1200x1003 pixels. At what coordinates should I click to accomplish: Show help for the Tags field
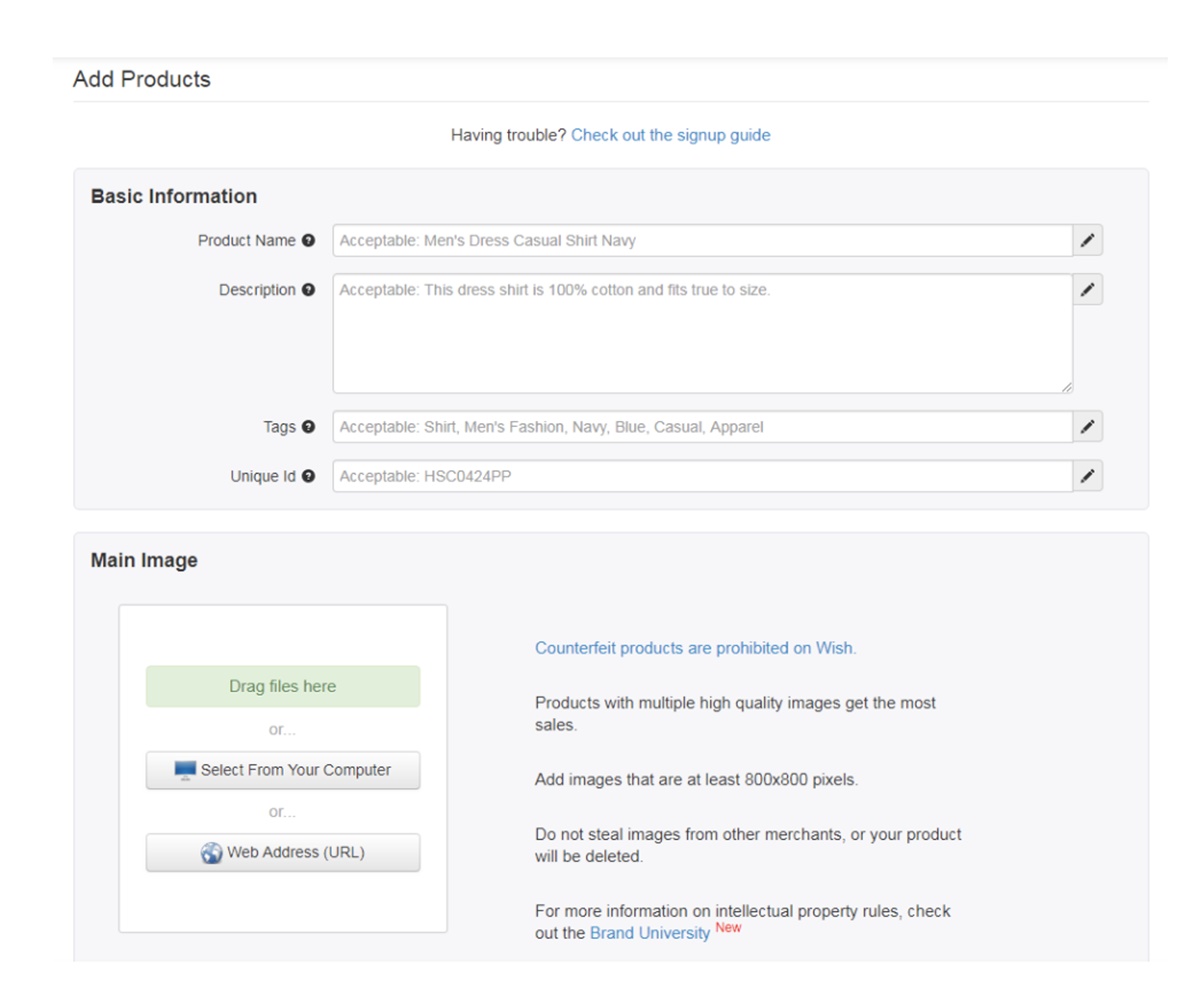308,427
